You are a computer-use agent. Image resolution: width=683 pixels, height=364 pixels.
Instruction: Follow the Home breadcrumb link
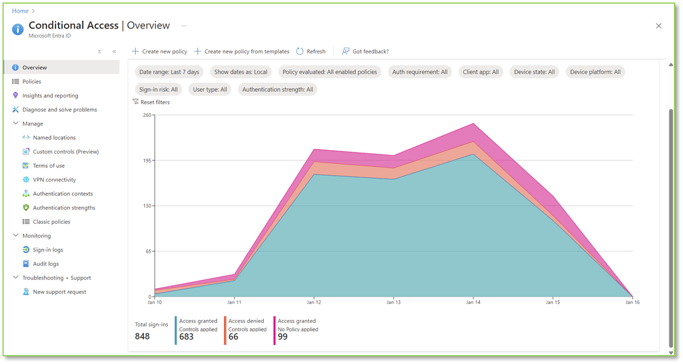20,11
